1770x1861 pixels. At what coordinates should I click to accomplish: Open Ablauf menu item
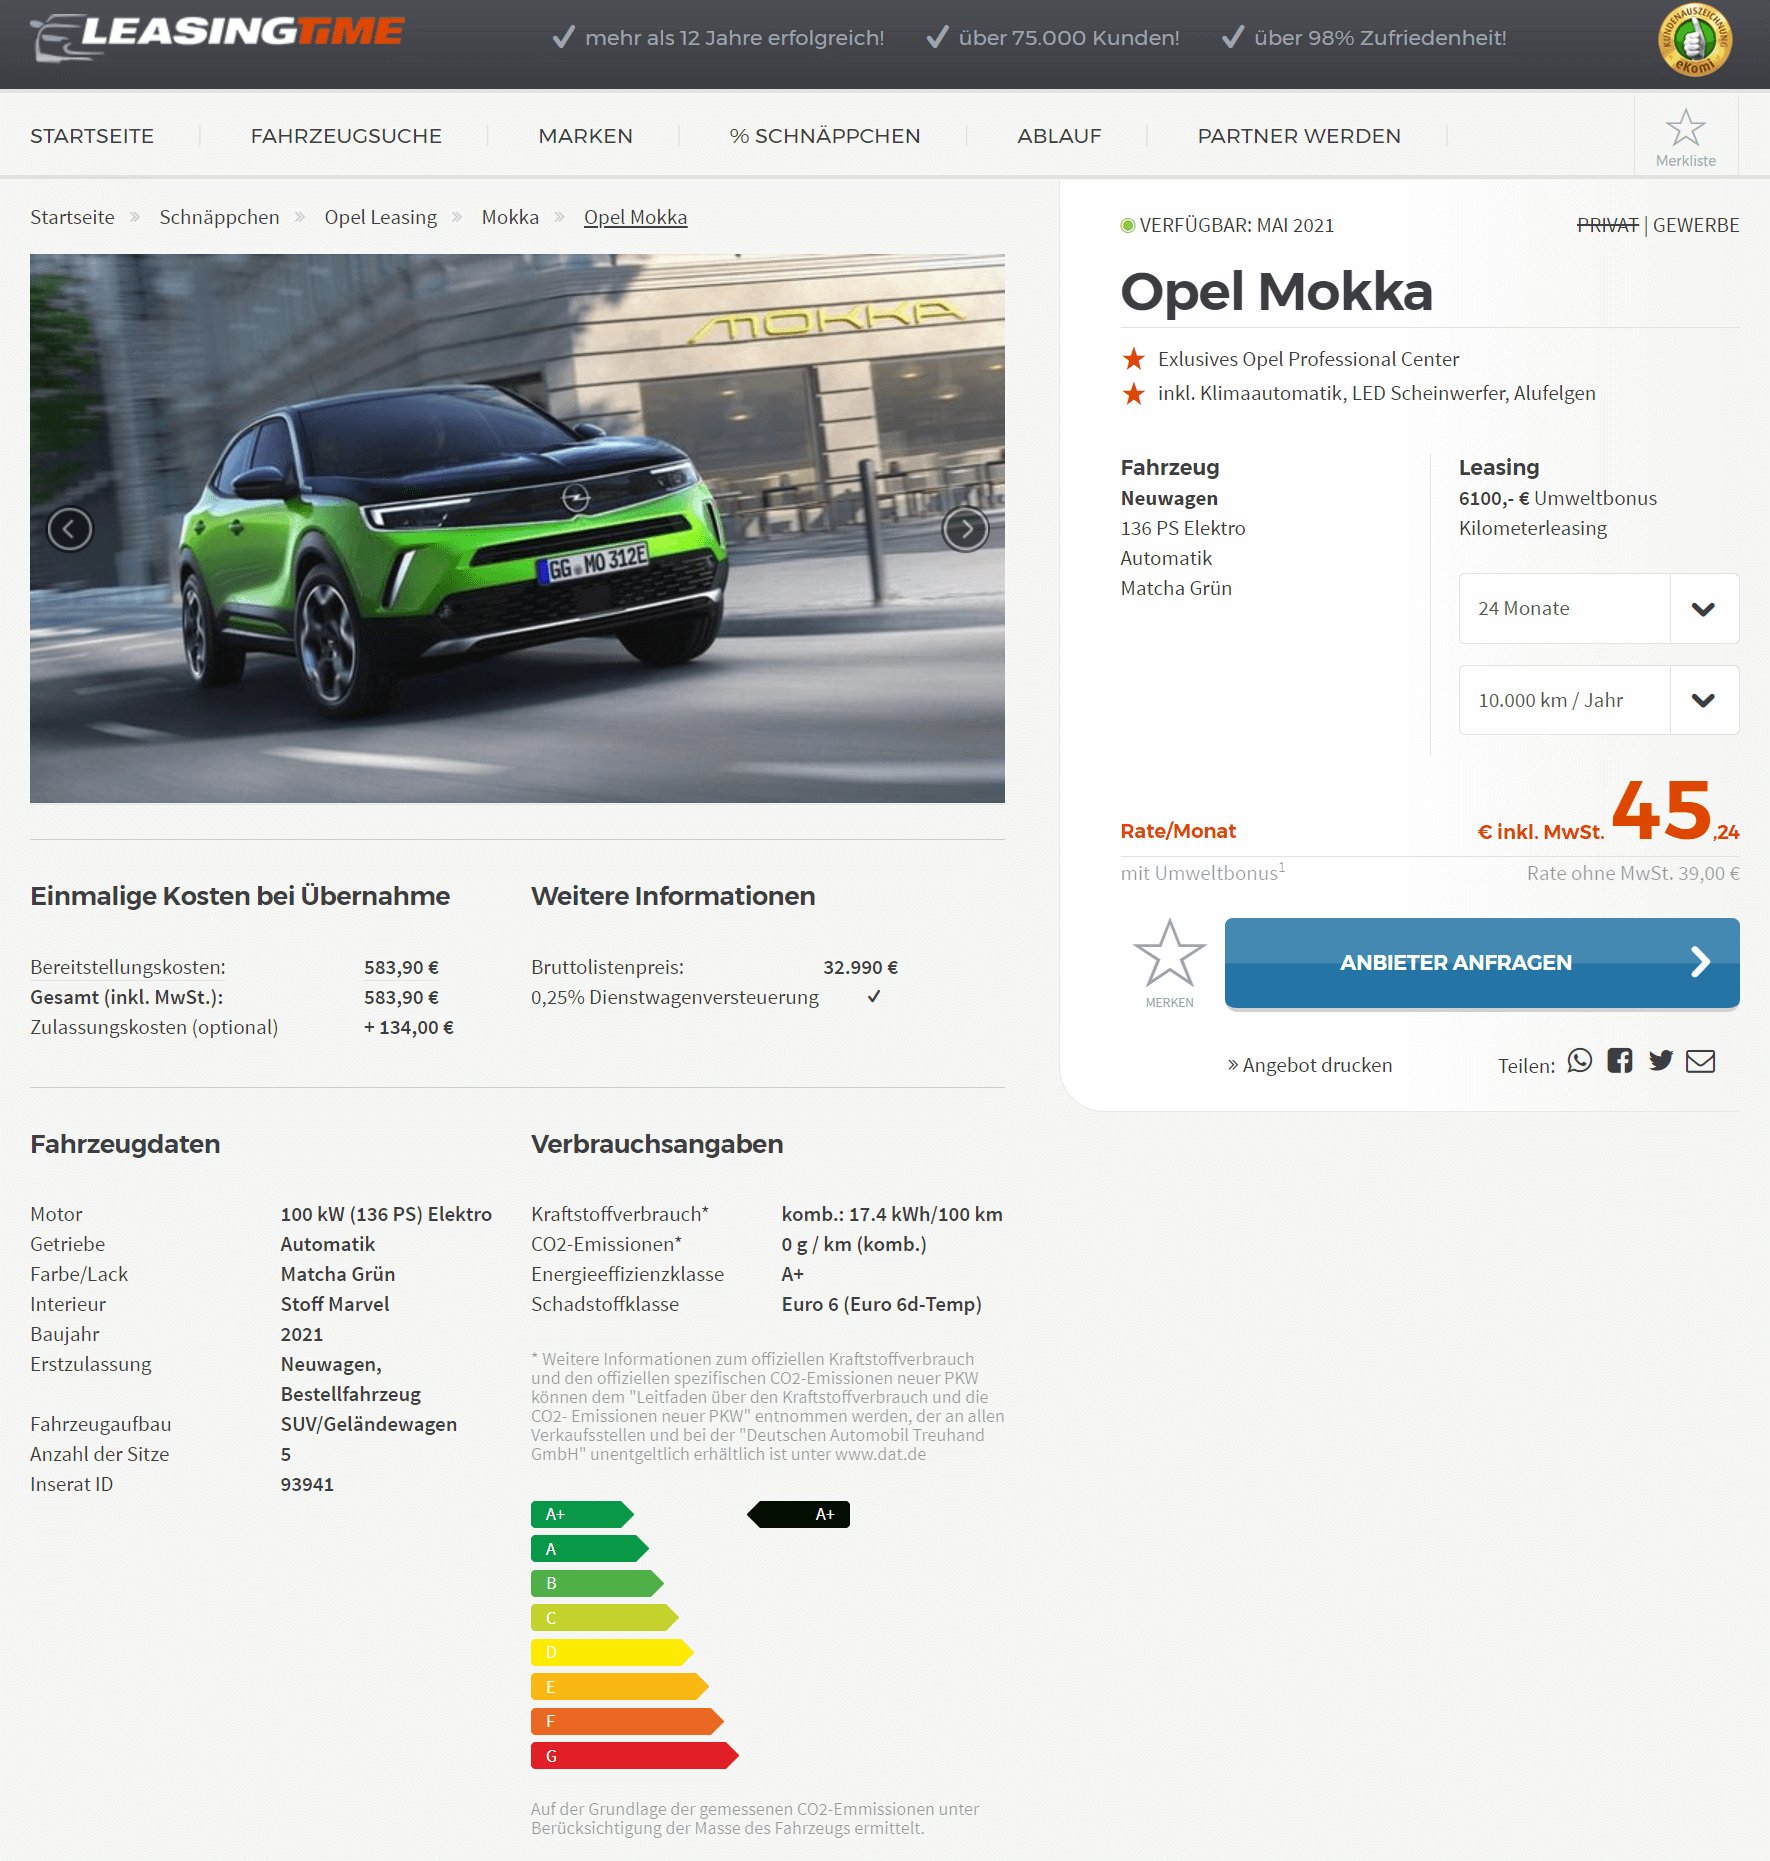pyautogui.click(x=1059, y=136)
